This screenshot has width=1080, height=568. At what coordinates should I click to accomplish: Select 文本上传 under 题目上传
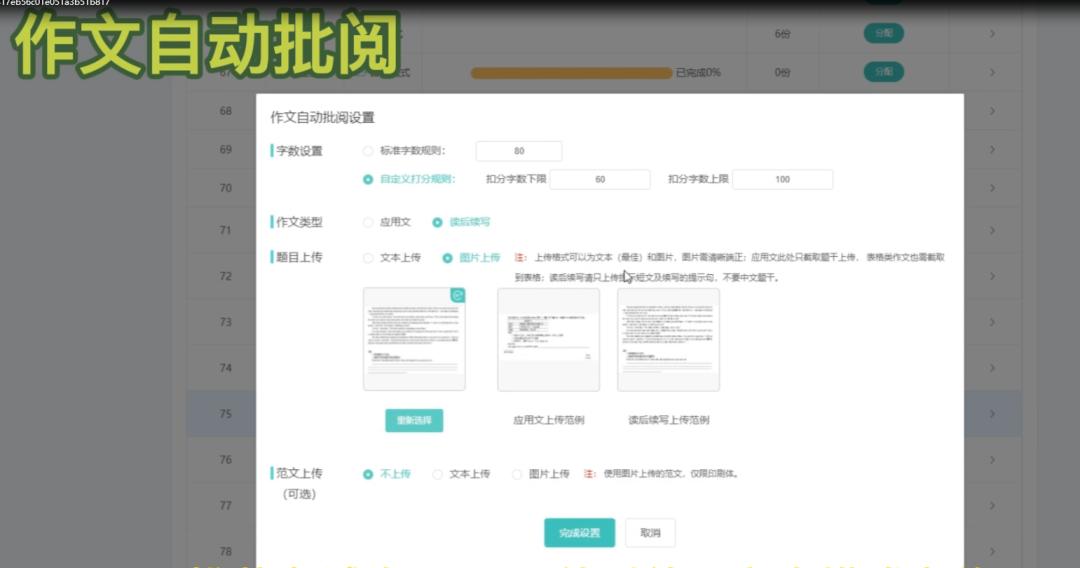[x=368, y=257]
